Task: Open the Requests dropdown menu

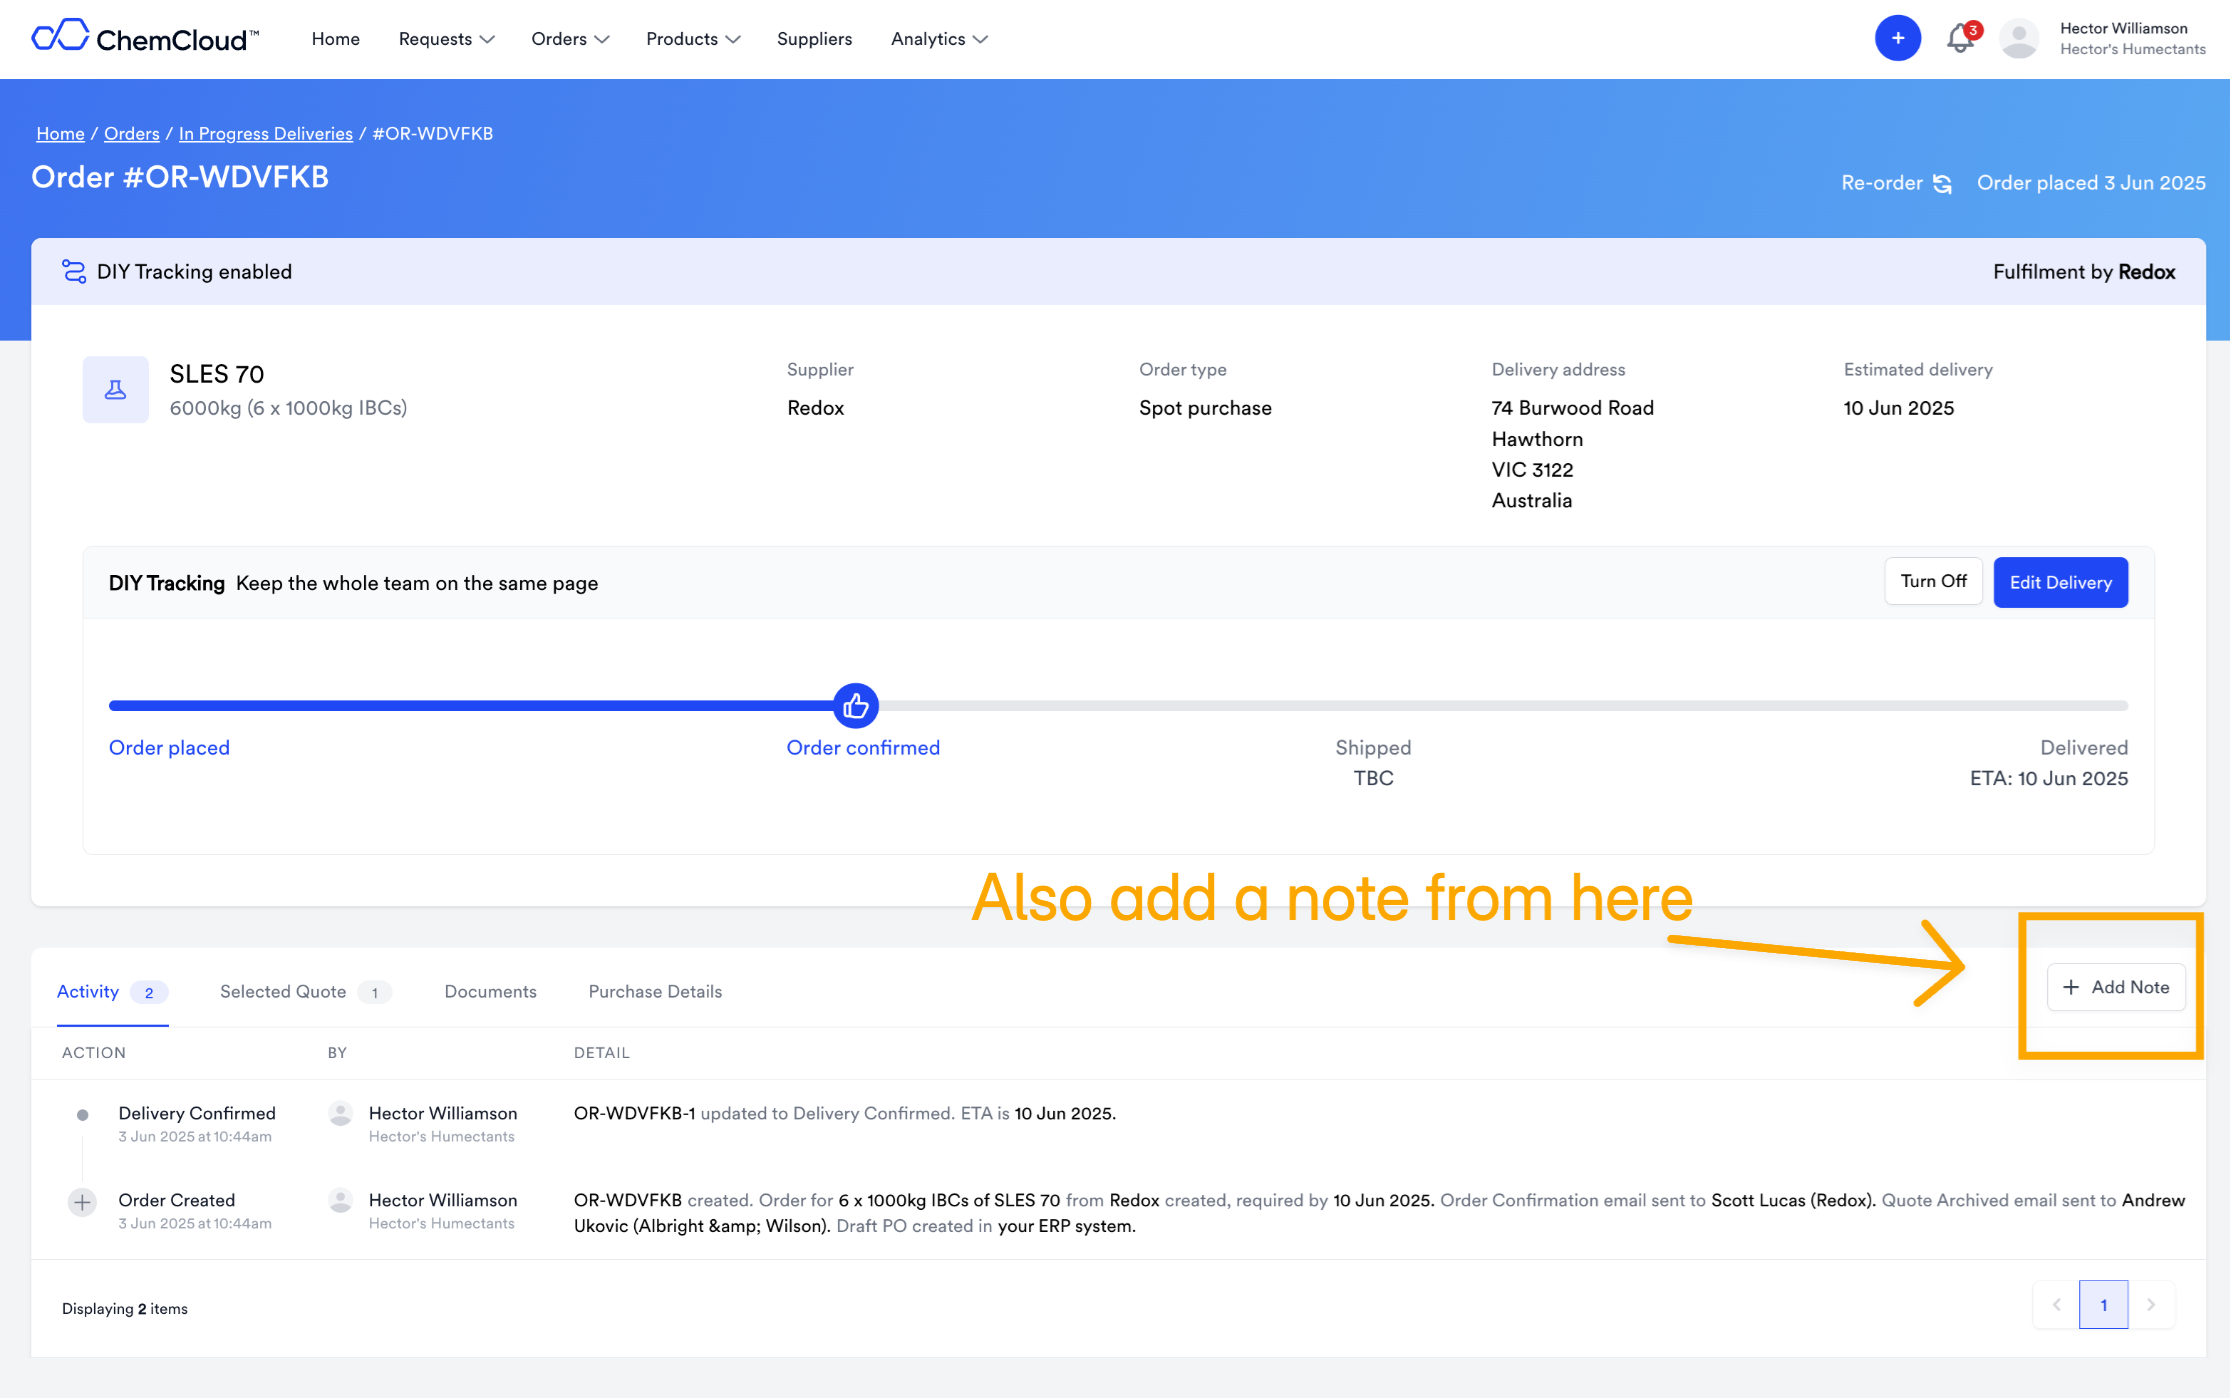Action: (x=446, y=39)
